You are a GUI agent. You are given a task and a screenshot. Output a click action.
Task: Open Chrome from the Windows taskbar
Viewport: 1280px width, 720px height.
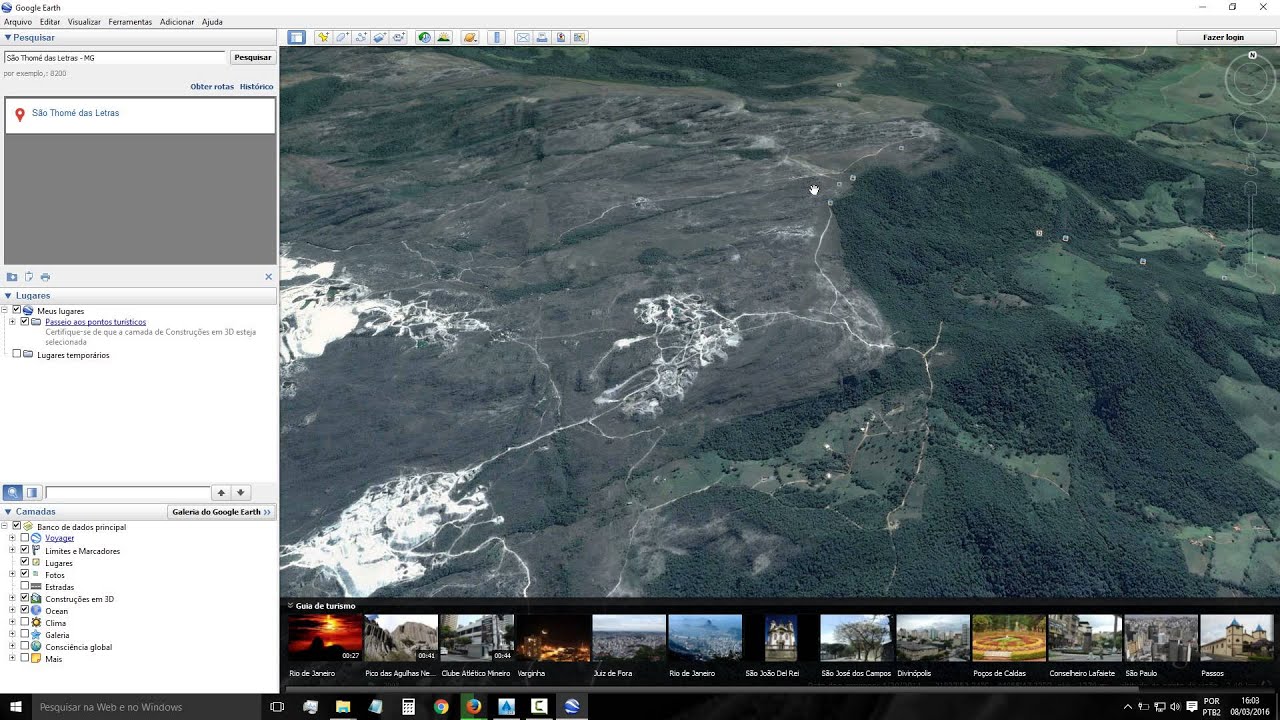[441, 707]
